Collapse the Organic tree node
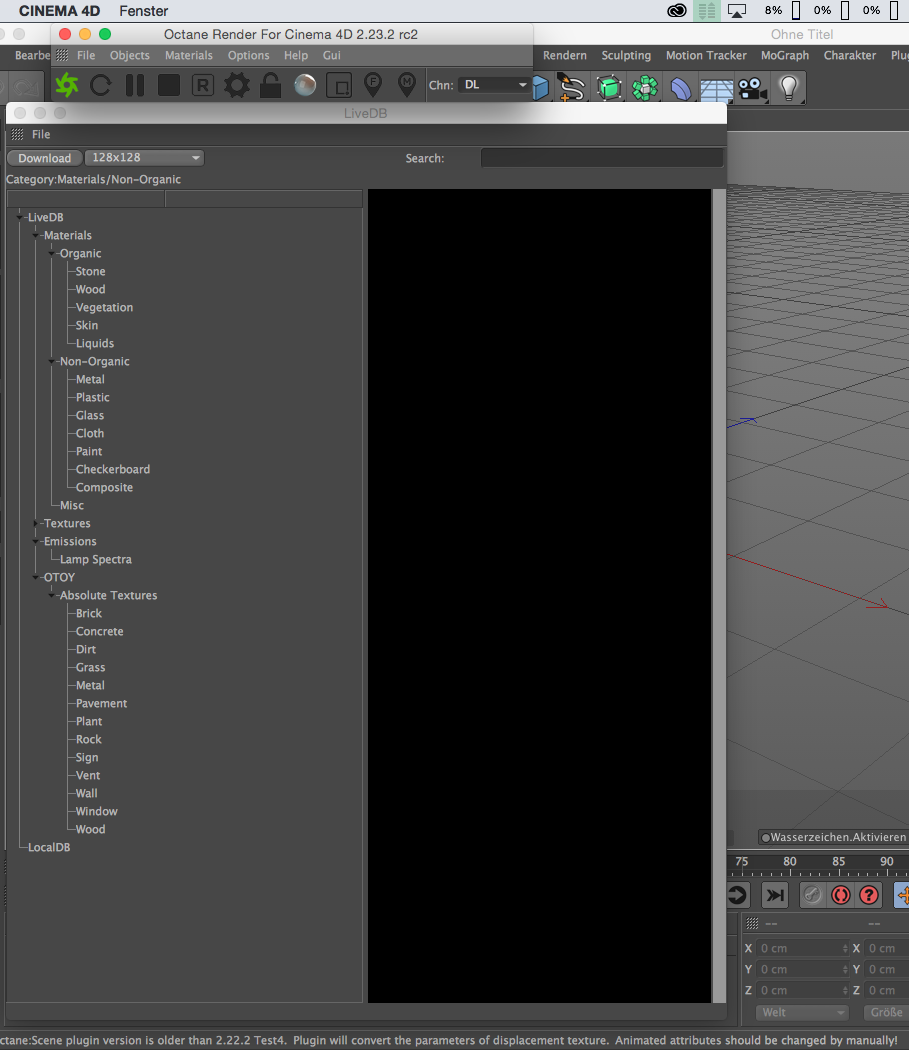 tap(52, 253)
